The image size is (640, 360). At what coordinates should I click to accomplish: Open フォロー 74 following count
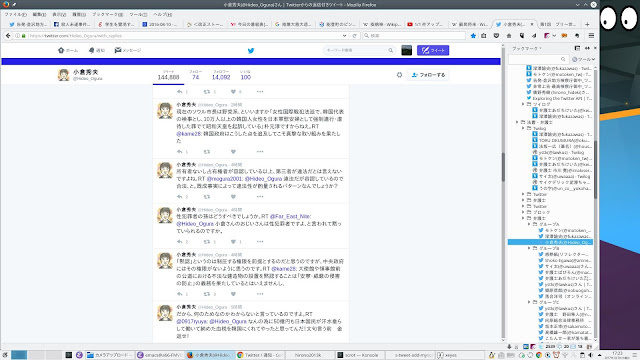tap(196, 75)
